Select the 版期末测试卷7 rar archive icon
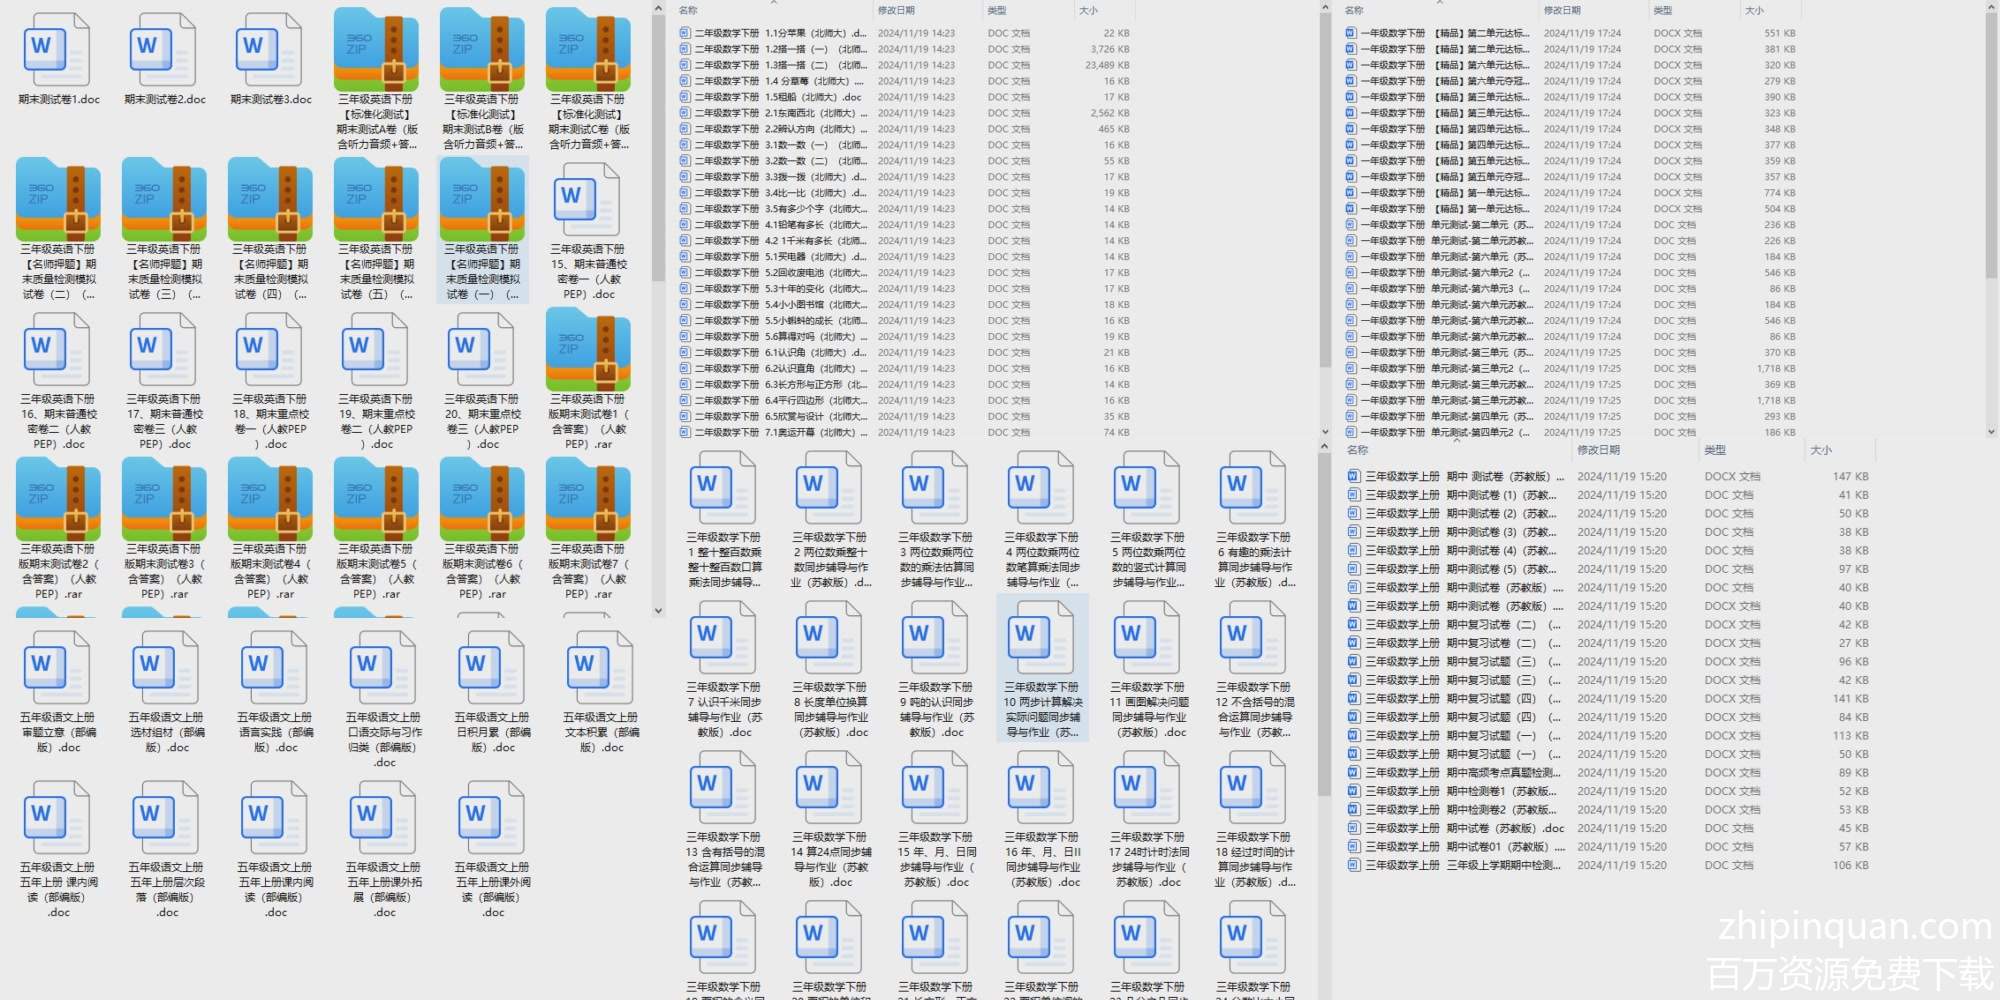Image resolution: width=2000 pixels, height=1000 pixels. coord(588,500)
